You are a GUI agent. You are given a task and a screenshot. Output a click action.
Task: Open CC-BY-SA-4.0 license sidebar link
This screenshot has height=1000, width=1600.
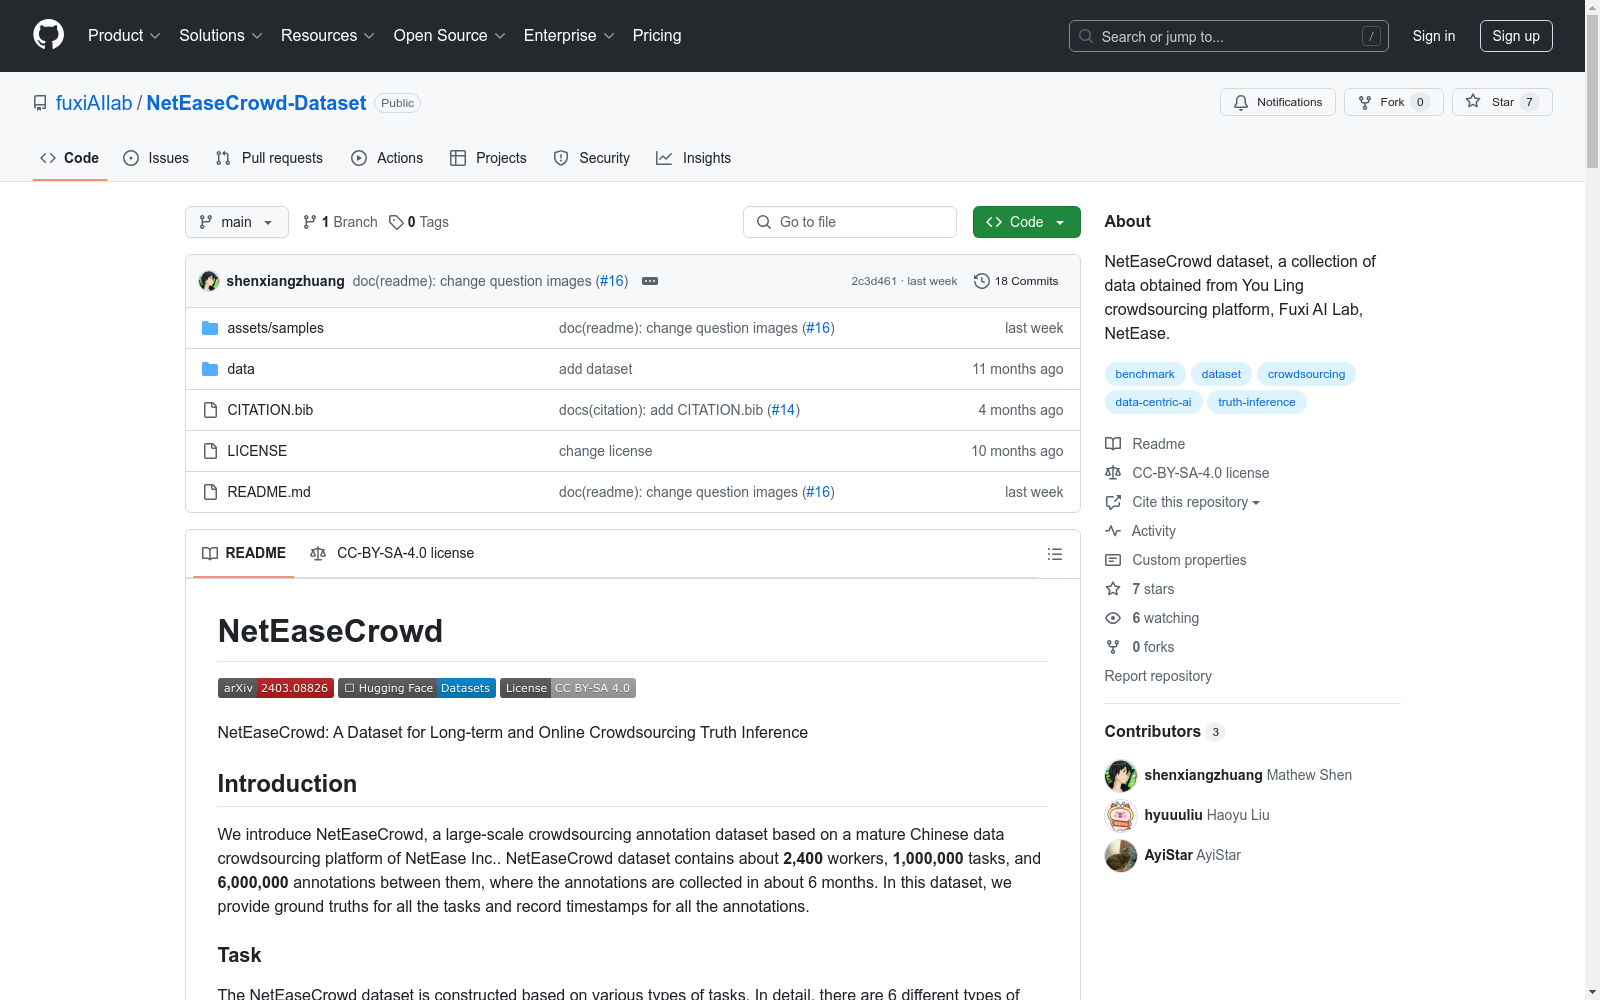pyautogui.click(x=1187, y=473)
